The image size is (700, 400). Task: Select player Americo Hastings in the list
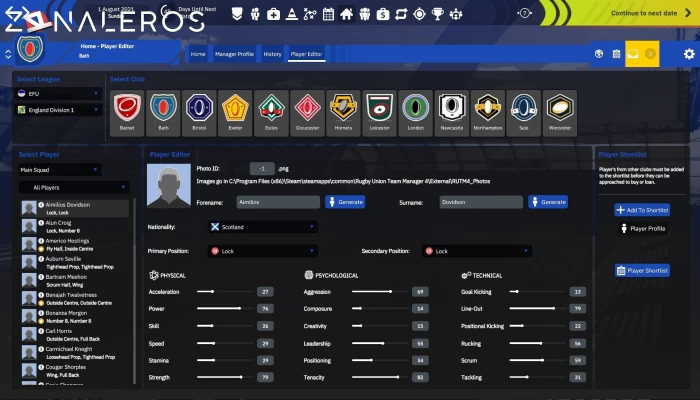(75, 245)
